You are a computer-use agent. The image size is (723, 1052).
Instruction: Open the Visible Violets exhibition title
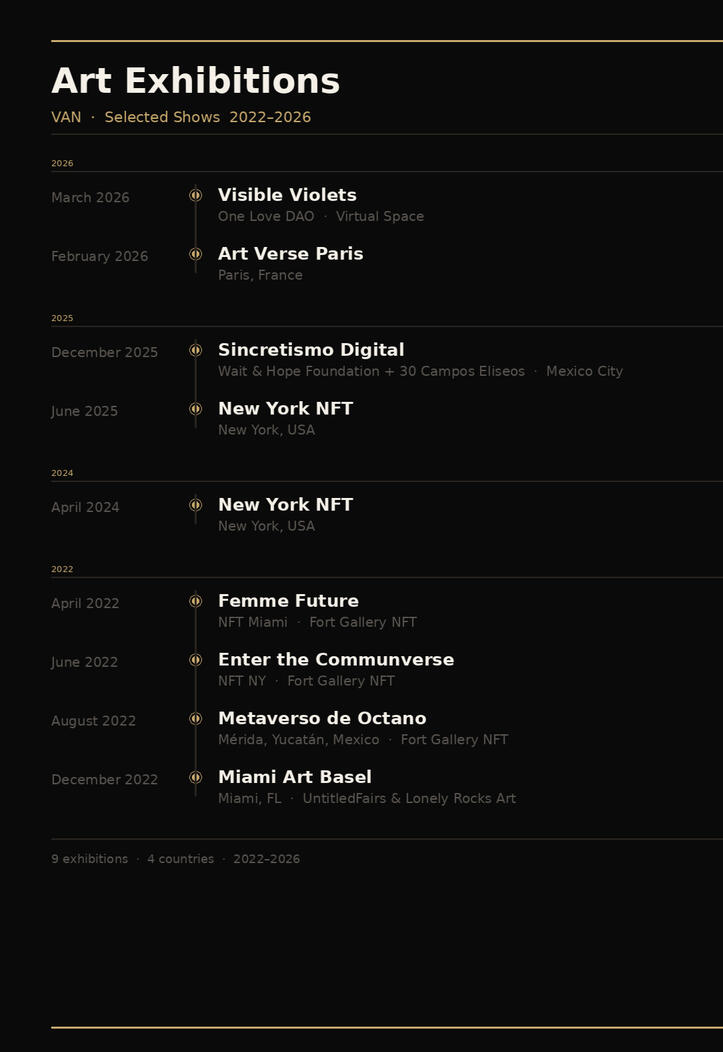(x=287, y=195)
